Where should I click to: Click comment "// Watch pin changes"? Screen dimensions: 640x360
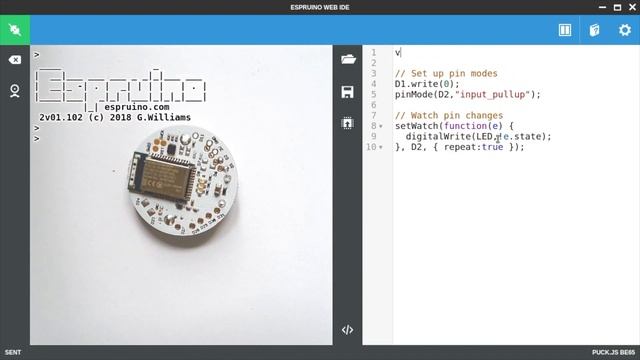point(449,116)
